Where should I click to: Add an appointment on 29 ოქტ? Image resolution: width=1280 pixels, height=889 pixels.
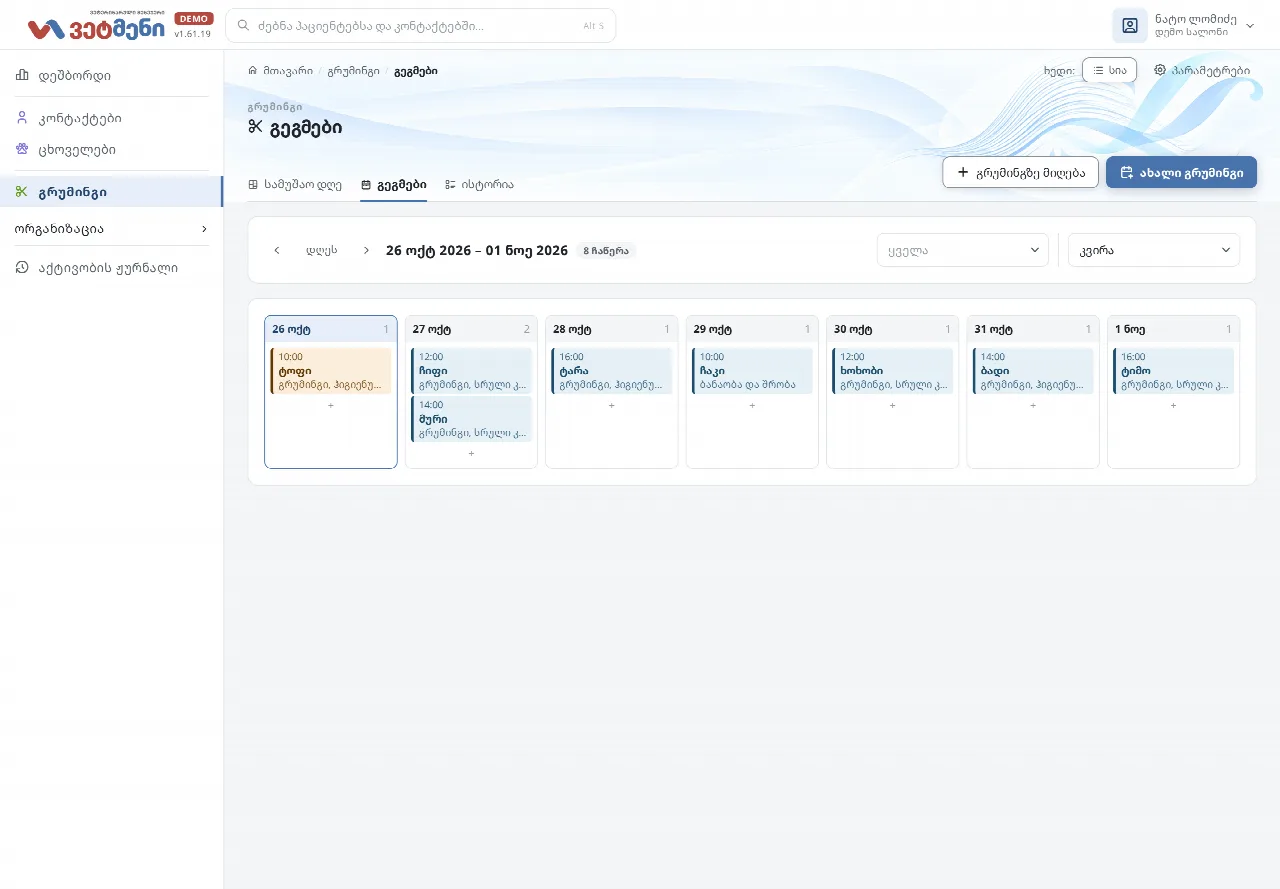(752, 405)
